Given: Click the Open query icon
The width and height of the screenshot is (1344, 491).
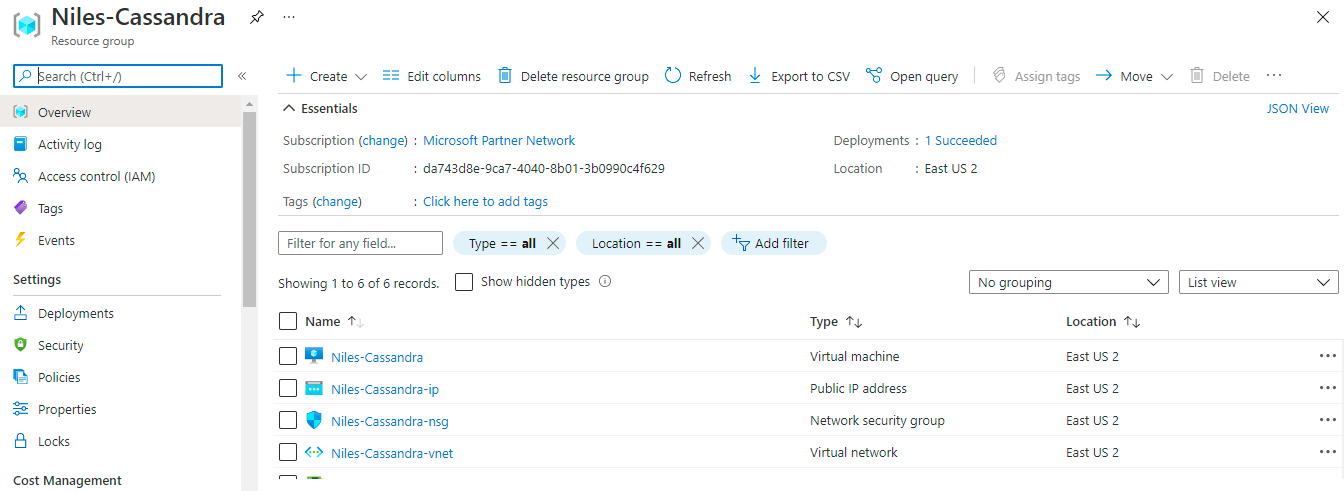Looking at the screenshot, I should point(874,76).
